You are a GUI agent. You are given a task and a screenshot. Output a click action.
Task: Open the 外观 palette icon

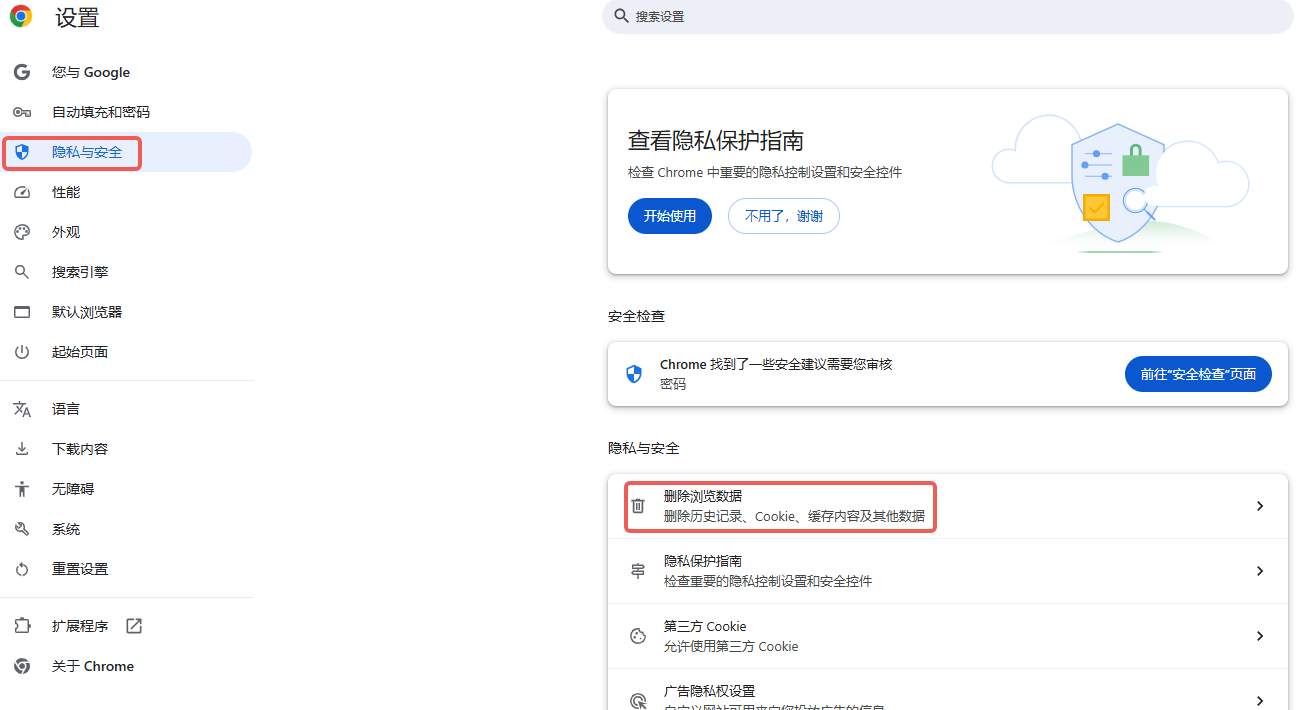click(x=21, y=231)
